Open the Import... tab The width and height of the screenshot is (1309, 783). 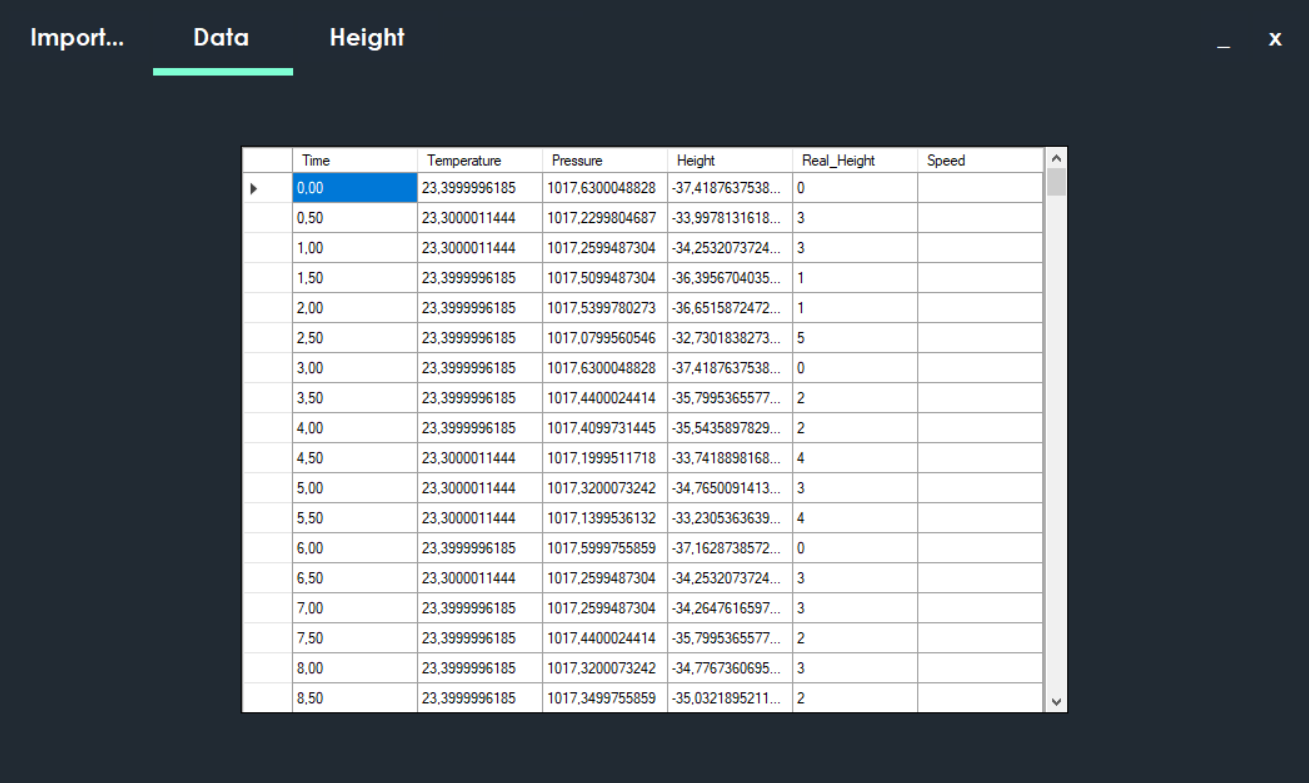pos(77,38)
